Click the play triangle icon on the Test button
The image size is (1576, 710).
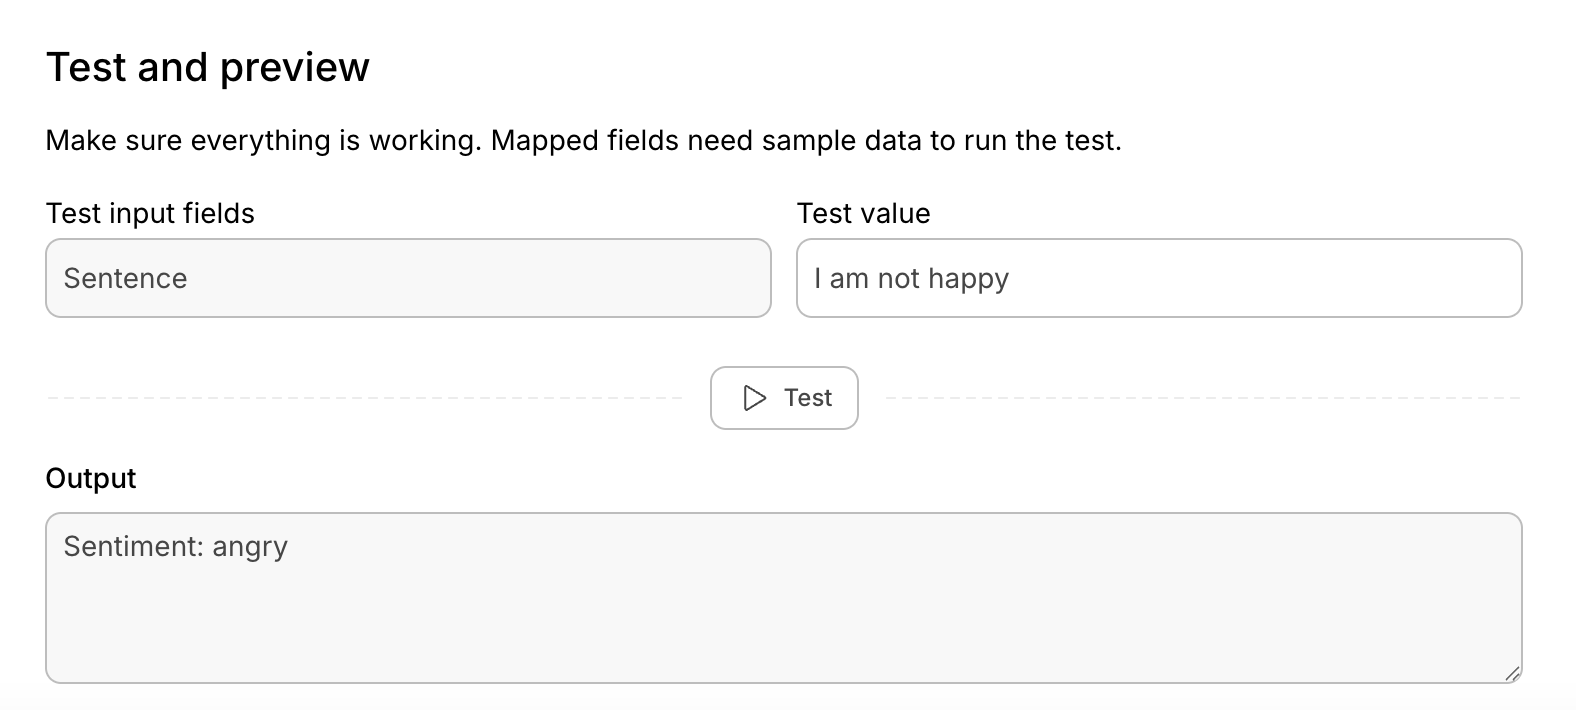(x=755, y=398)
